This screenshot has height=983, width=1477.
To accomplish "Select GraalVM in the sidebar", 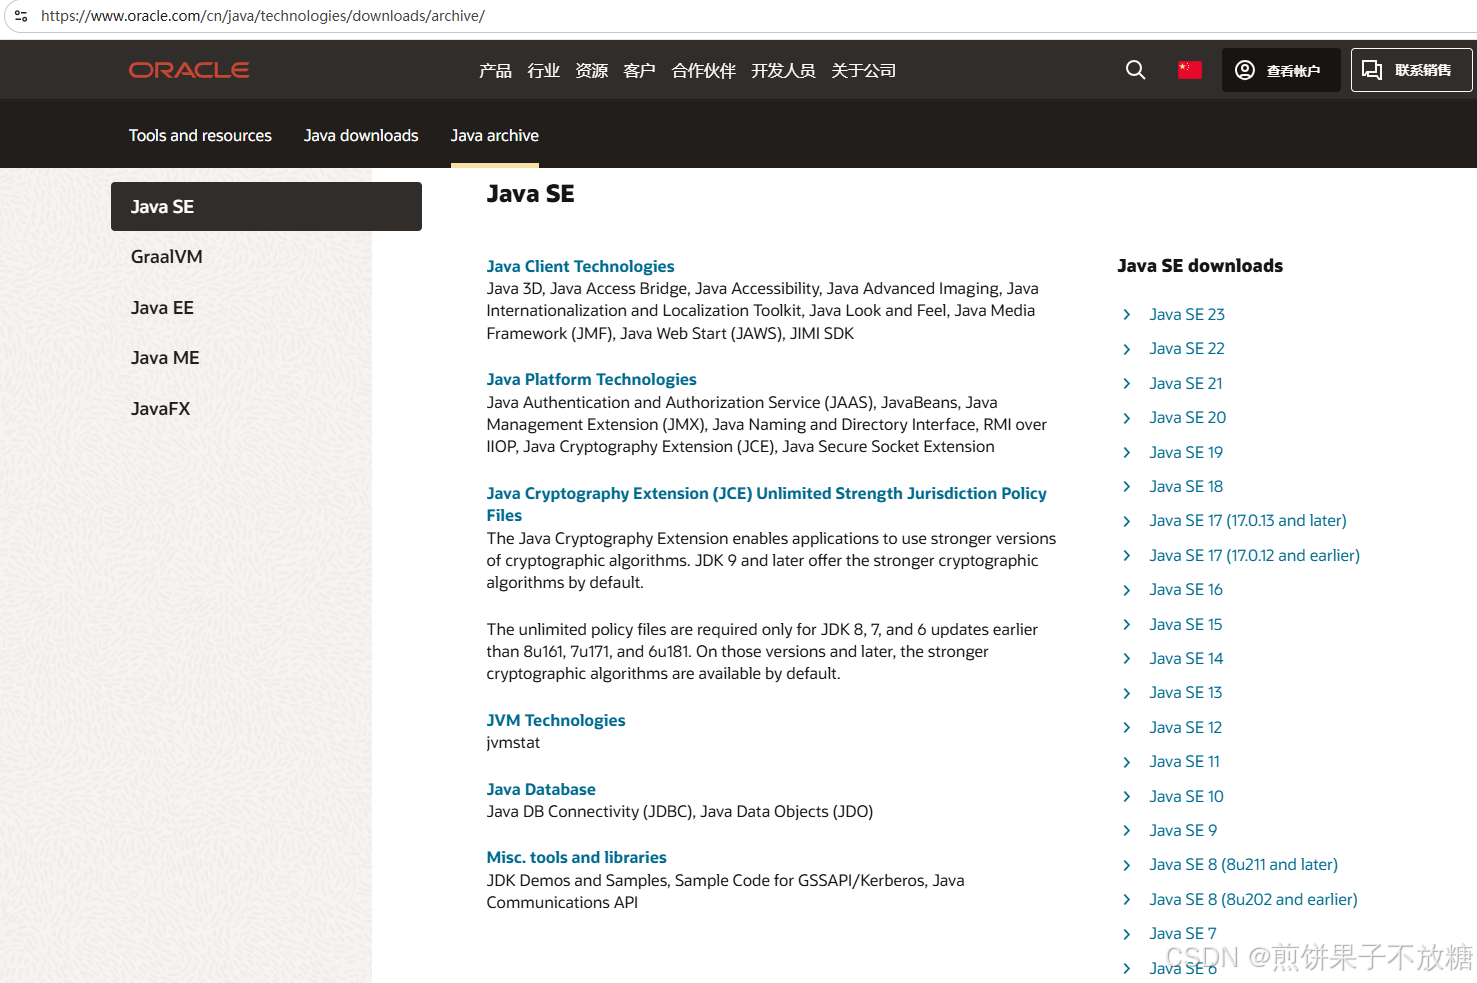I will pyautogui.click(x=166, y=257).
